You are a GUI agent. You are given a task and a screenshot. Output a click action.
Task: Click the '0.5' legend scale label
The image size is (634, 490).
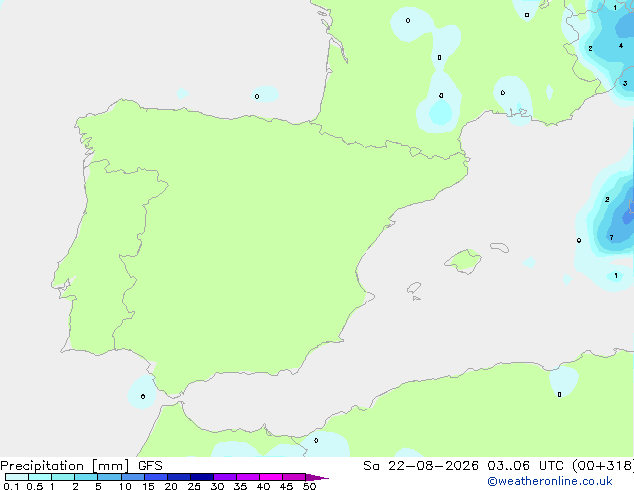click(x=34, y=486)
